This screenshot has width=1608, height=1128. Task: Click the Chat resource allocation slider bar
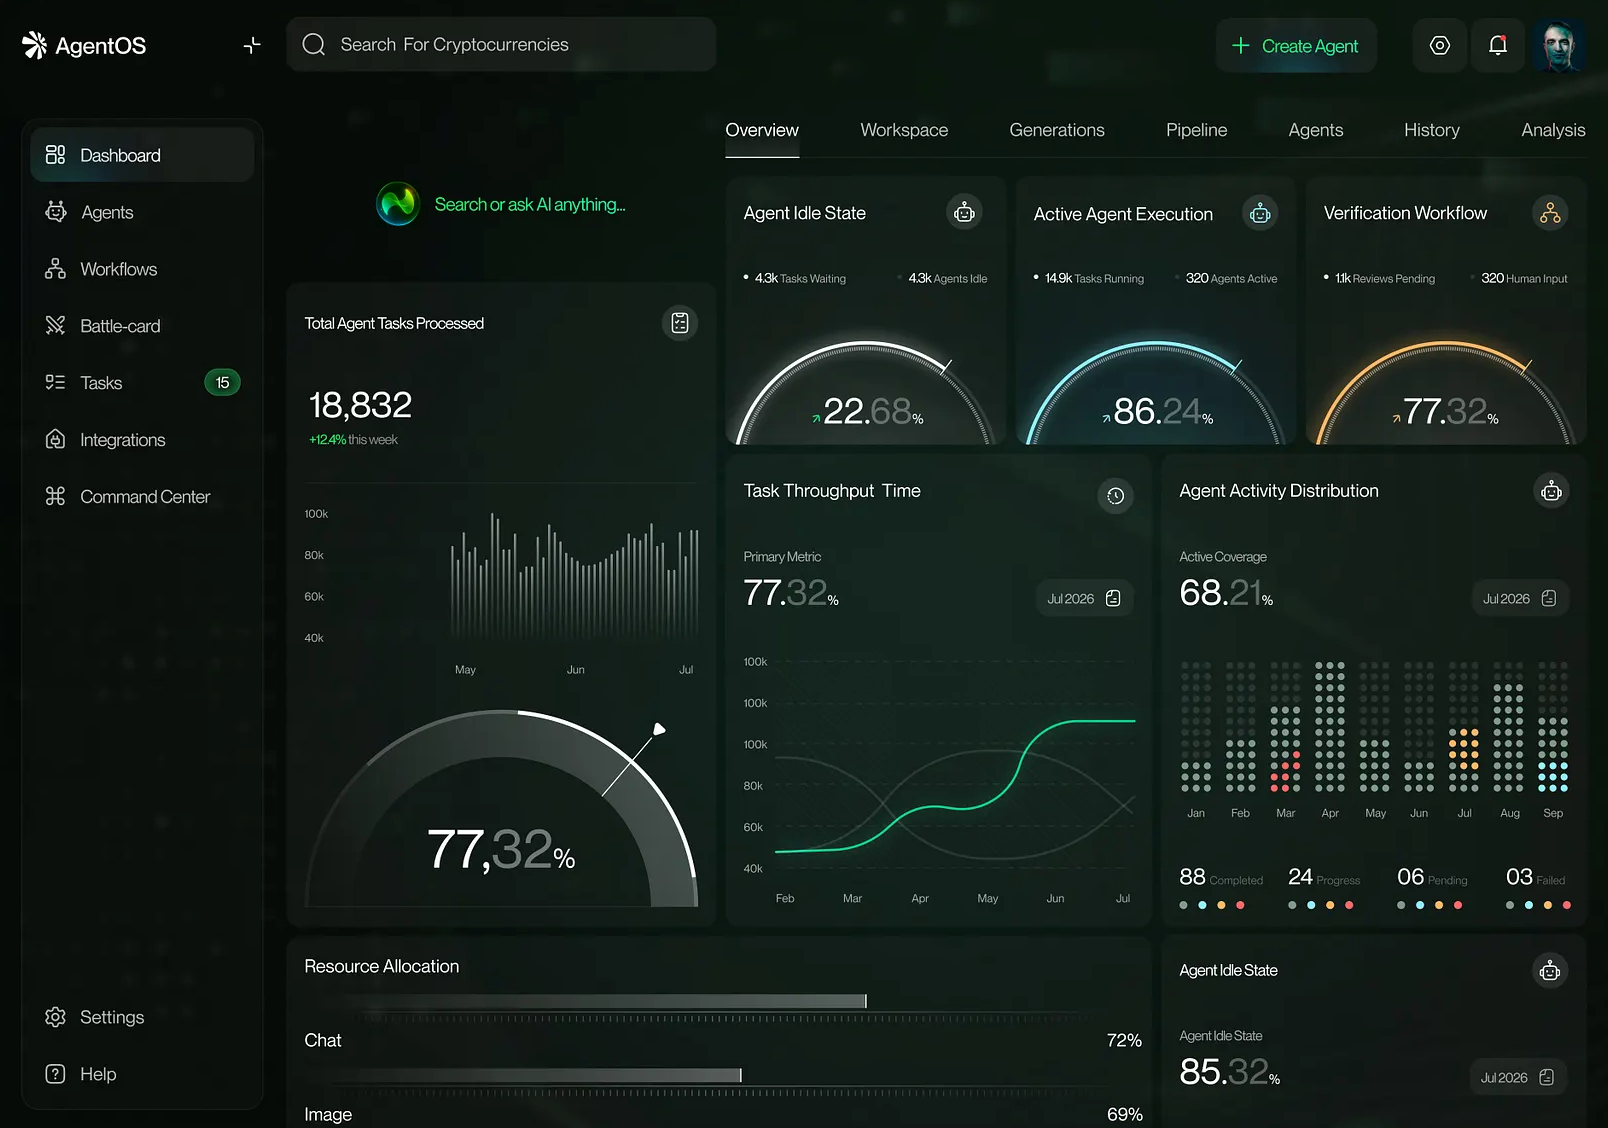[x=600, y=1001]
